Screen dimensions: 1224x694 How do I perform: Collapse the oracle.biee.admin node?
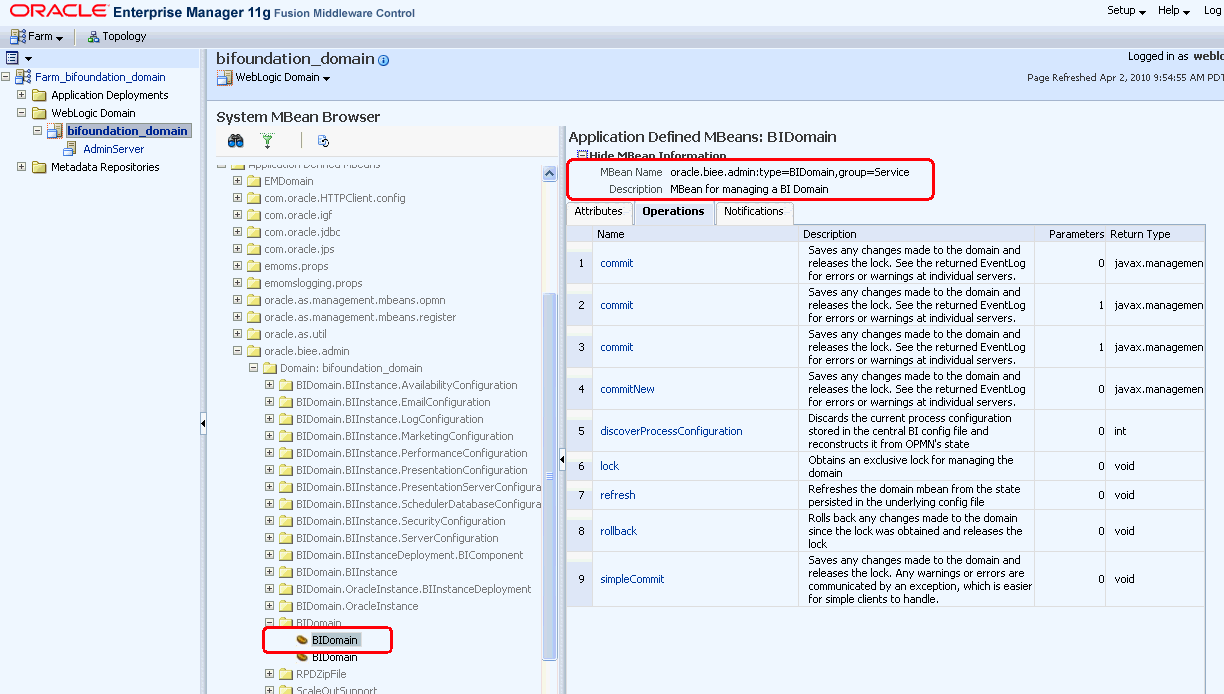click(x=238, y=350)
